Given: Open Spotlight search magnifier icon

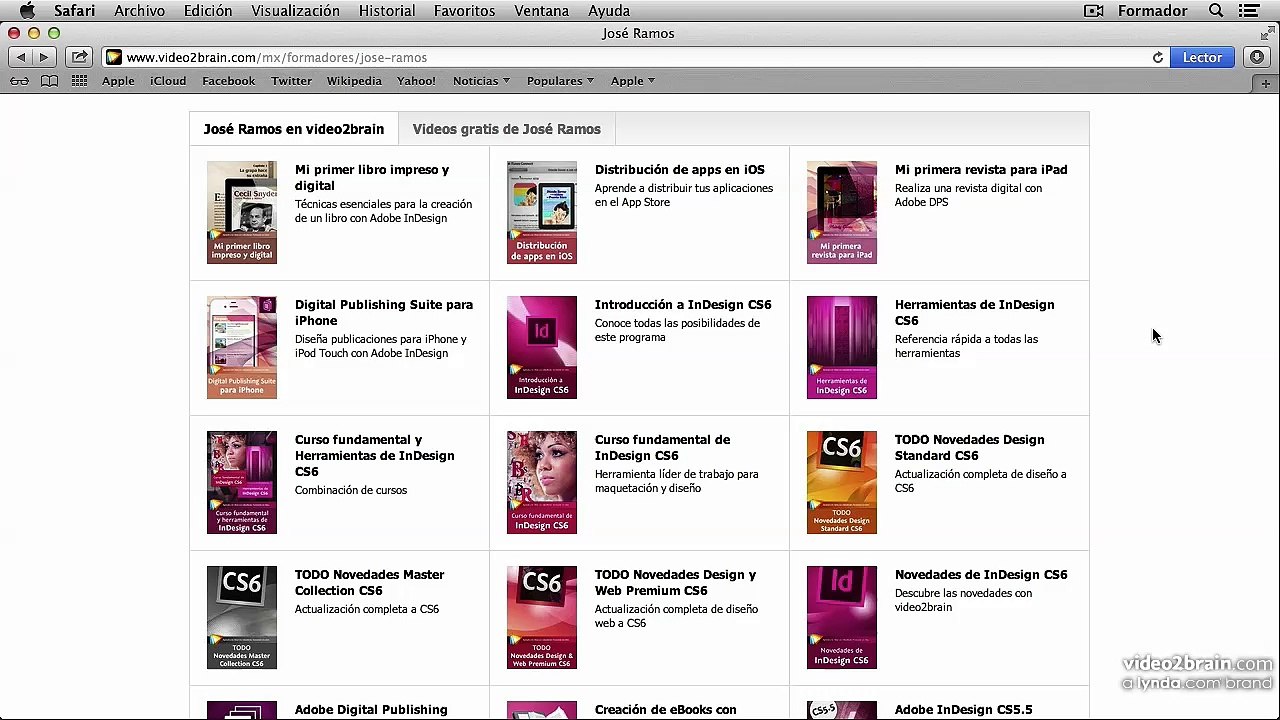Looking at the screenshot, I should [1216, 11].
